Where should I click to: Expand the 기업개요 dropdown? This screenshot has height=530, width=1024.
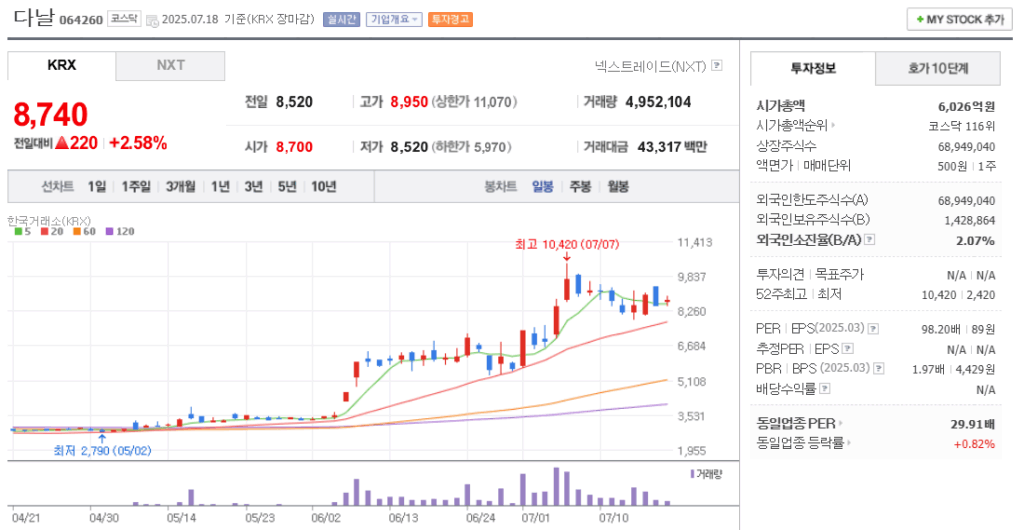point(394,20)
